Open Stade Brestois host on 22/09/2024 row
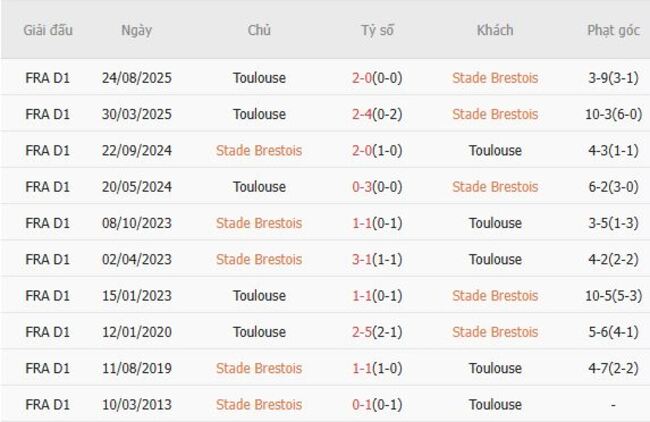The image size is (650, 422). tap(259, 150)
